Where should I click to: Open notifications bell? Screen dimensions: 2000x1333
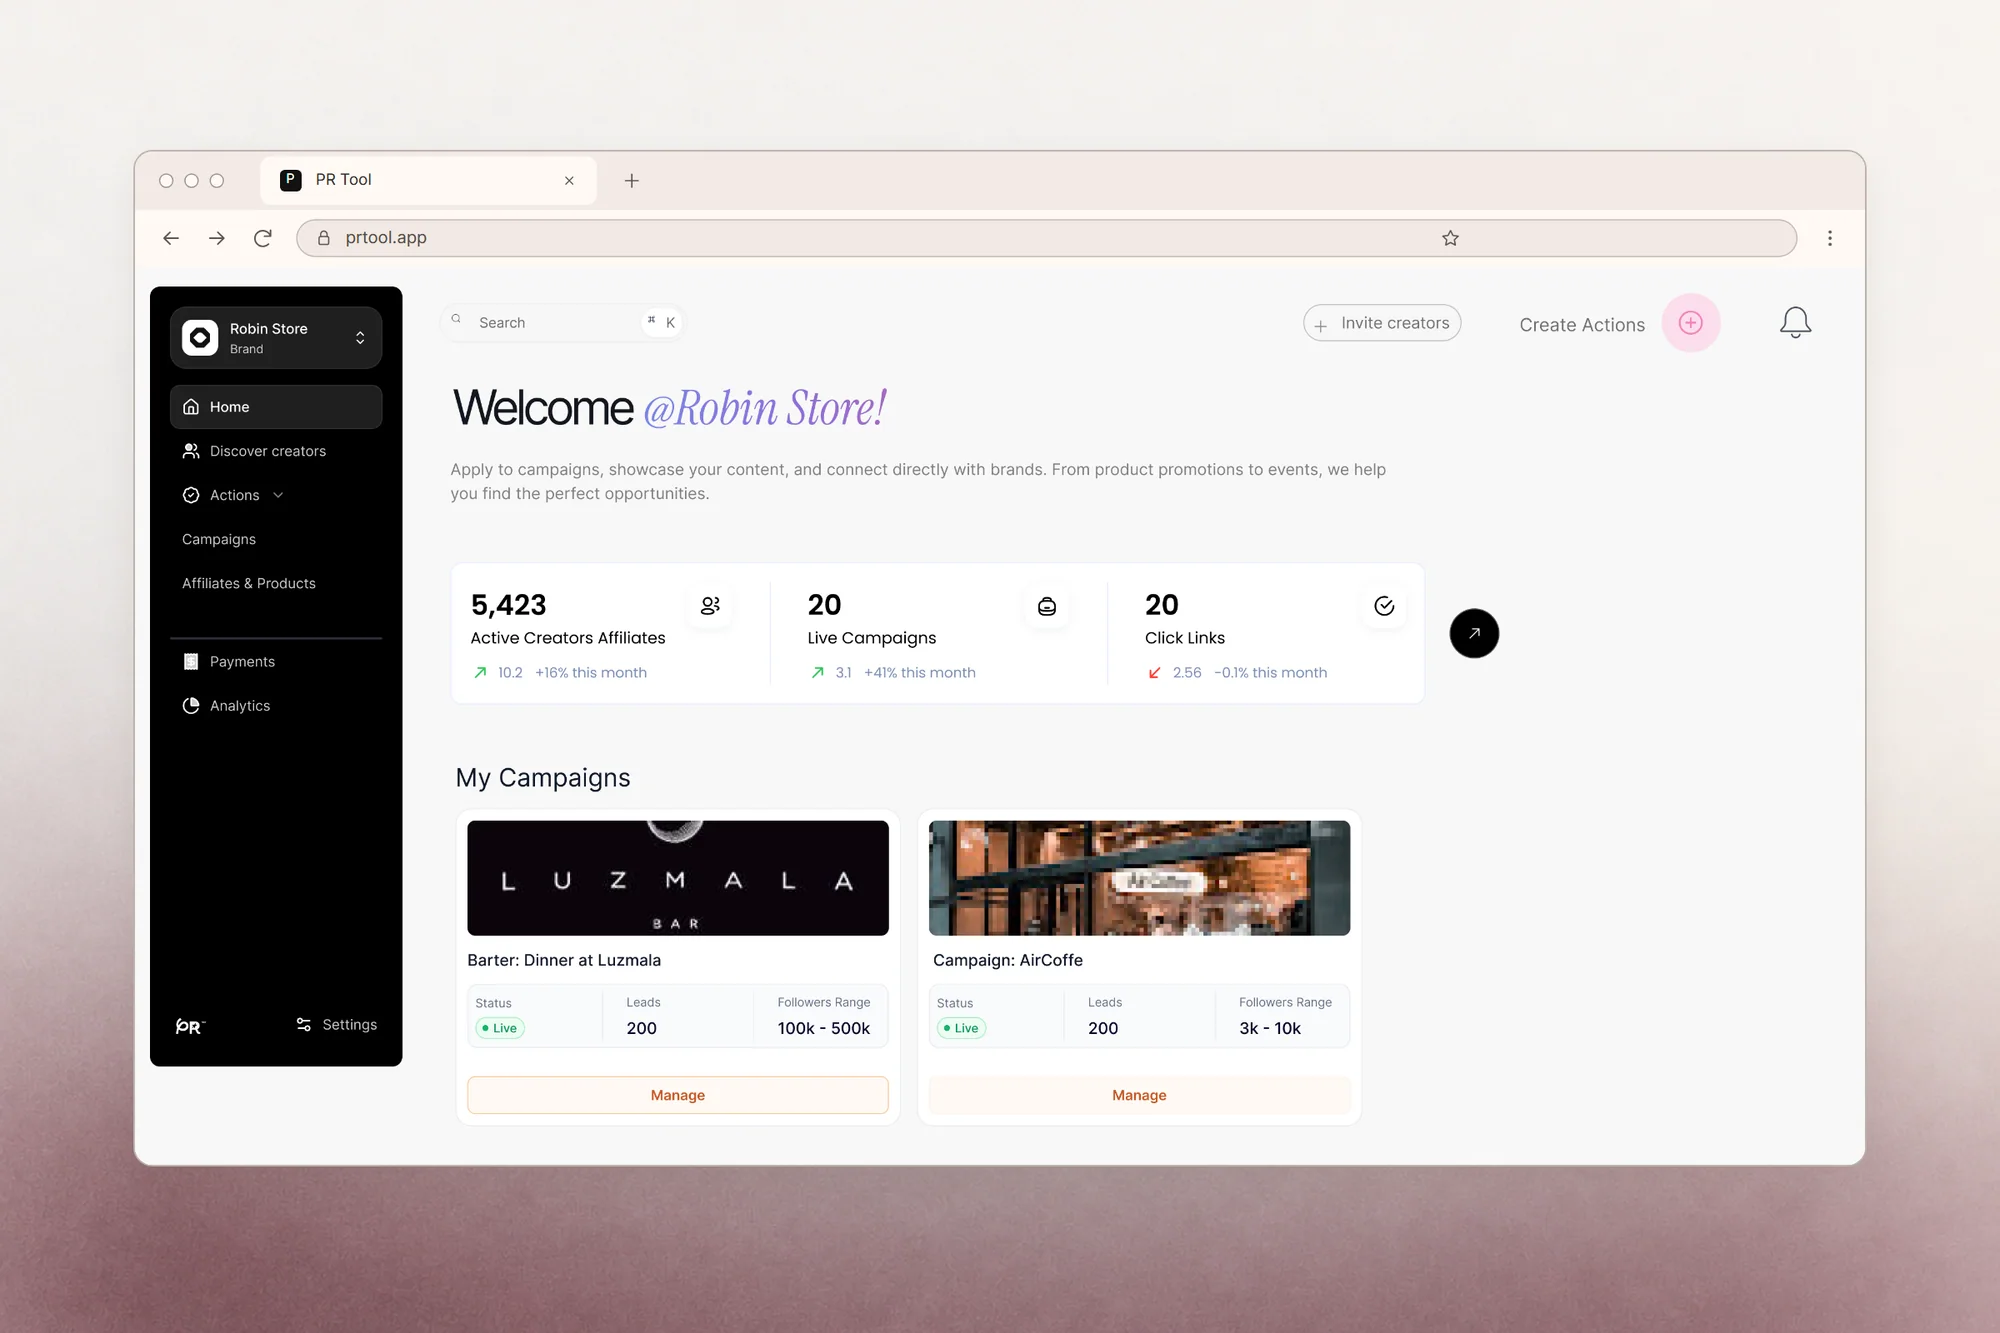point(1795,322)
